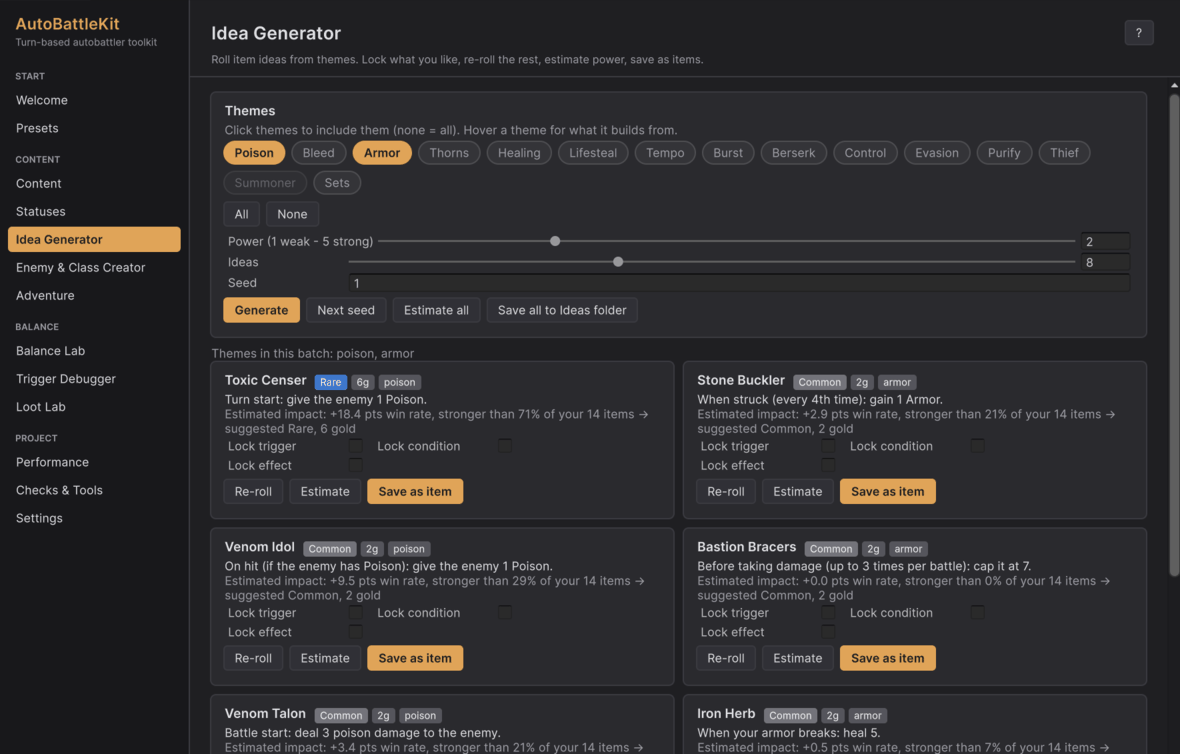Check Lock effect for Bastion Bracers
Image resolution: width=1180 pixels, height=754 pixels.
(828, 632)
